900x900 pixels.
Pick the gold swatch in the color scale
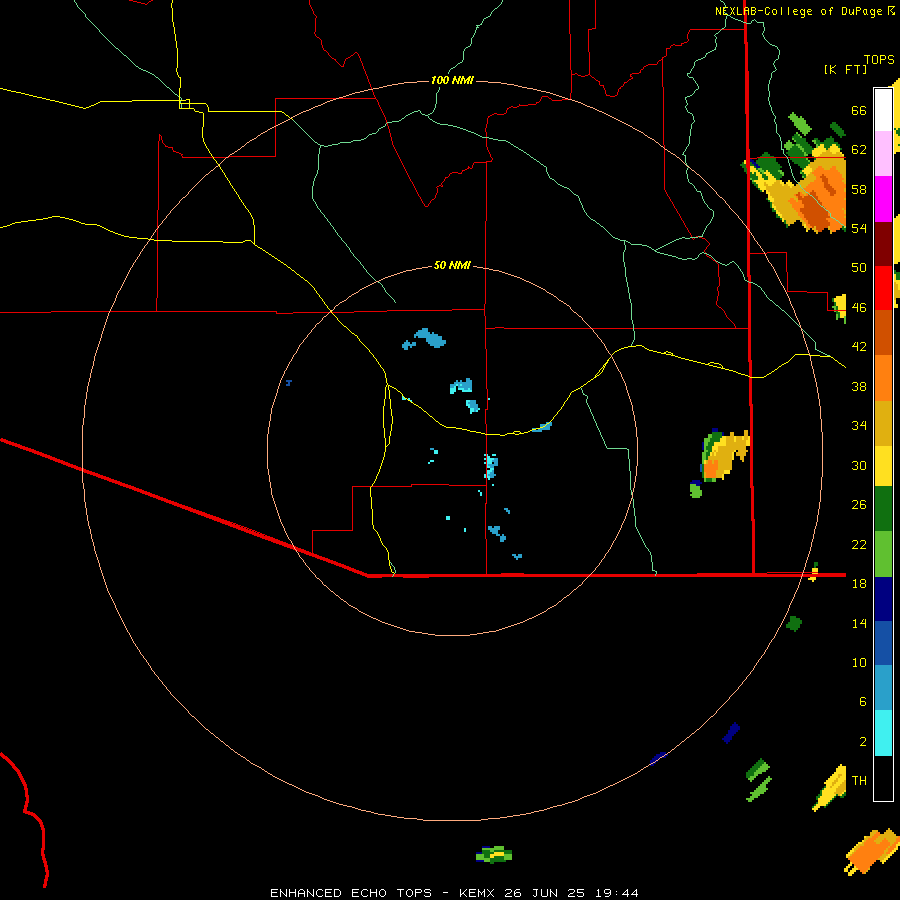click(883, 423)
